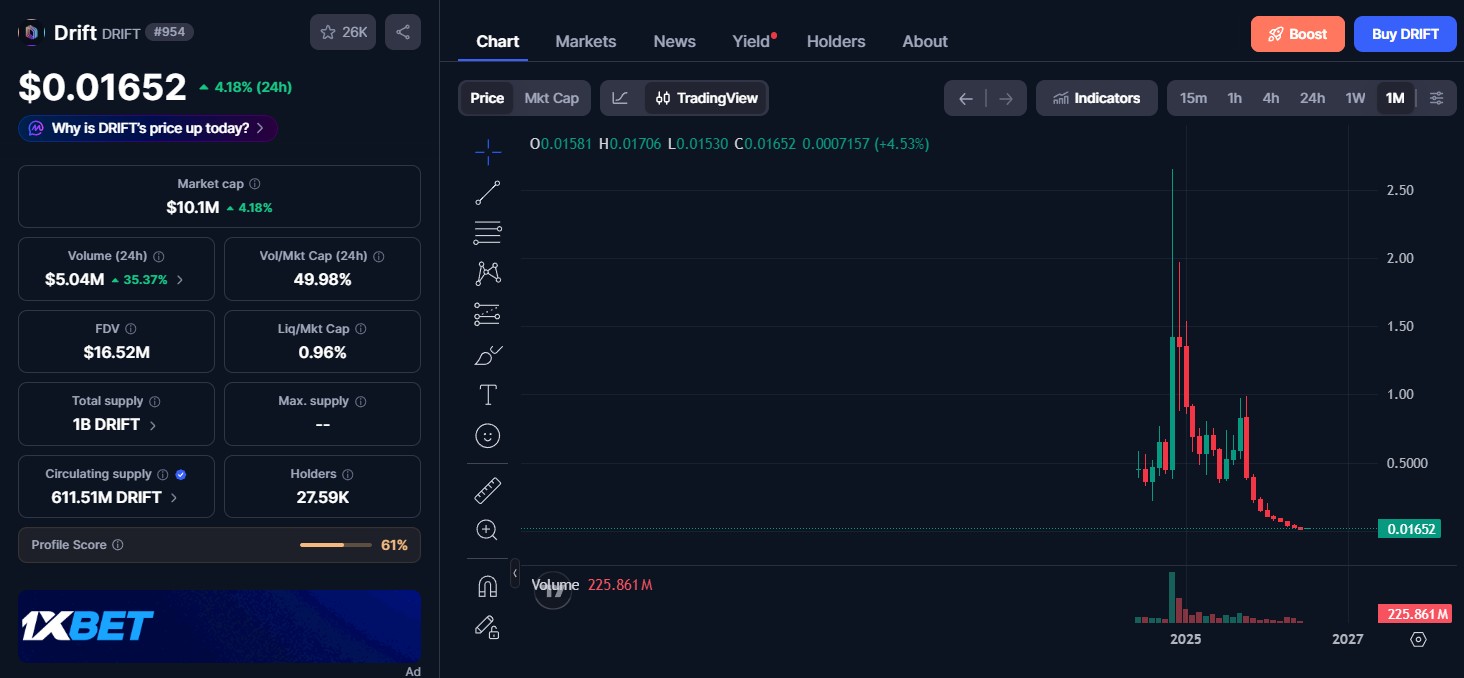Click the Buy DRIFT button
Image resolution: width=1464 pixels, height=678 pixels.
[x=1405, y=34]
